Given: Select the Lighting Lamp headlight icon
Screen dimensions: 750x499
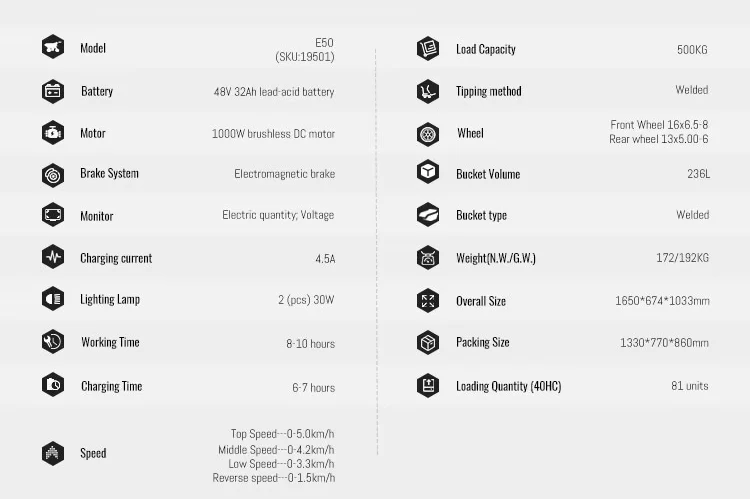Looking at the screenshot, I should (x=53, y=299).
